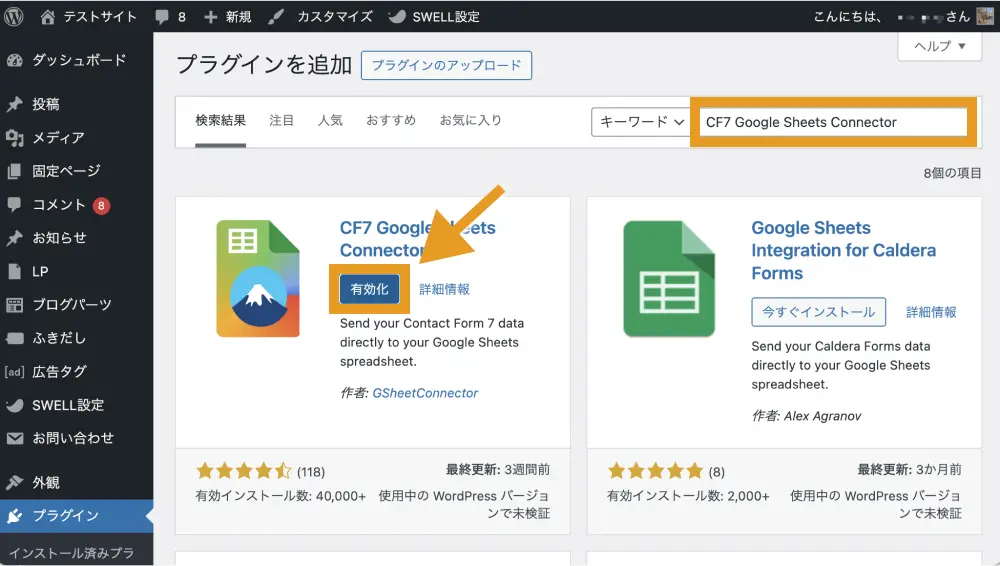Switch to the おすすめ tab
The width and height of the screenshot is (1000, 566).
coord(390,120)
